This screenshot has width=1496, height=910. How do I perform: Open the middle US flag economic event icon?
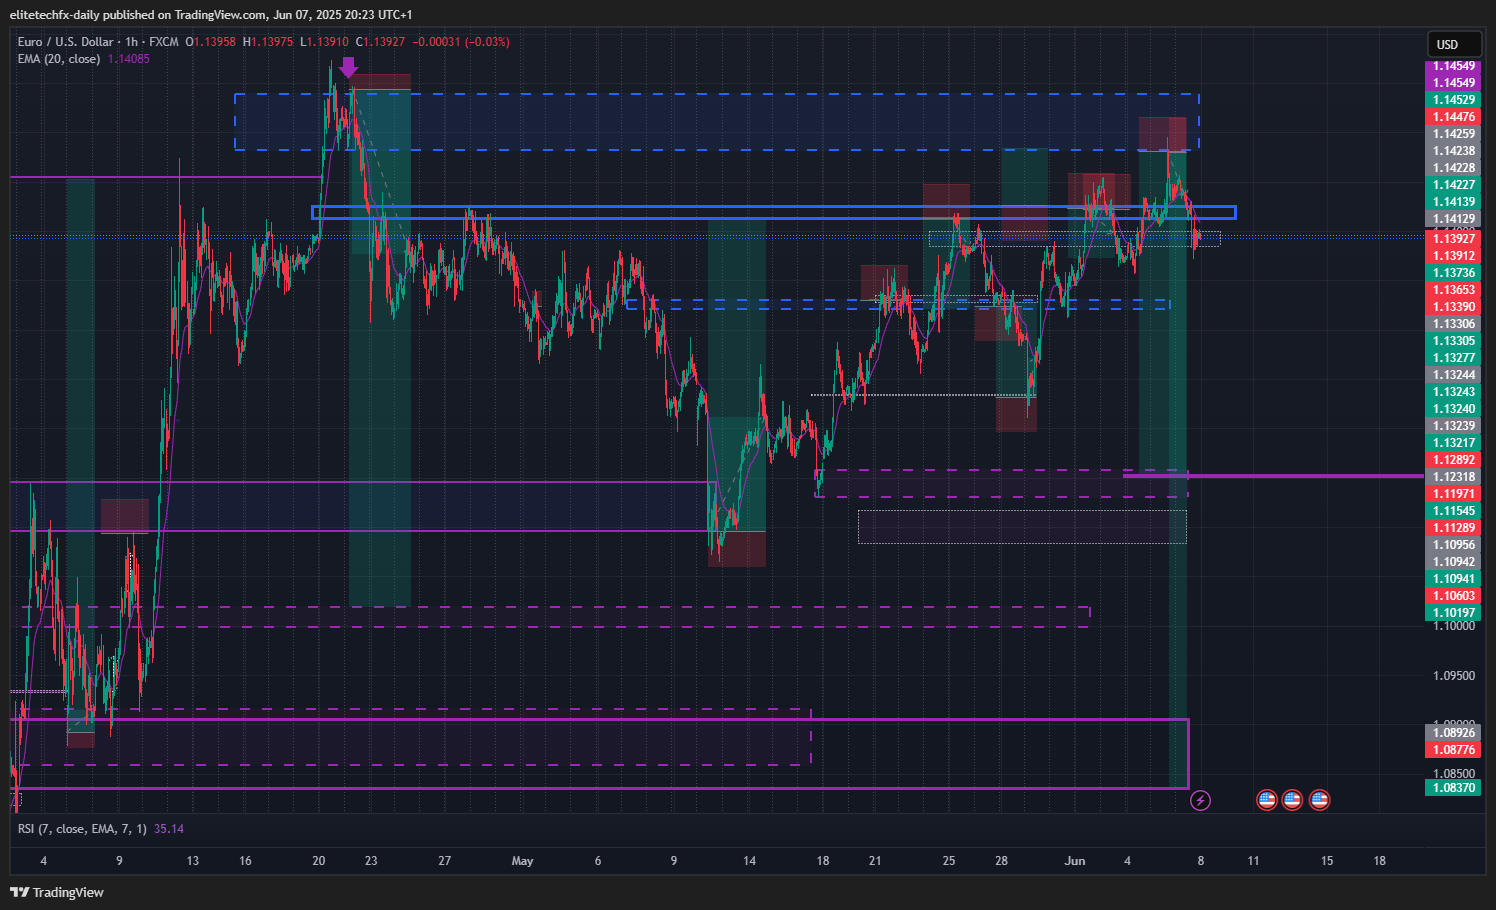pos(1292,800)
